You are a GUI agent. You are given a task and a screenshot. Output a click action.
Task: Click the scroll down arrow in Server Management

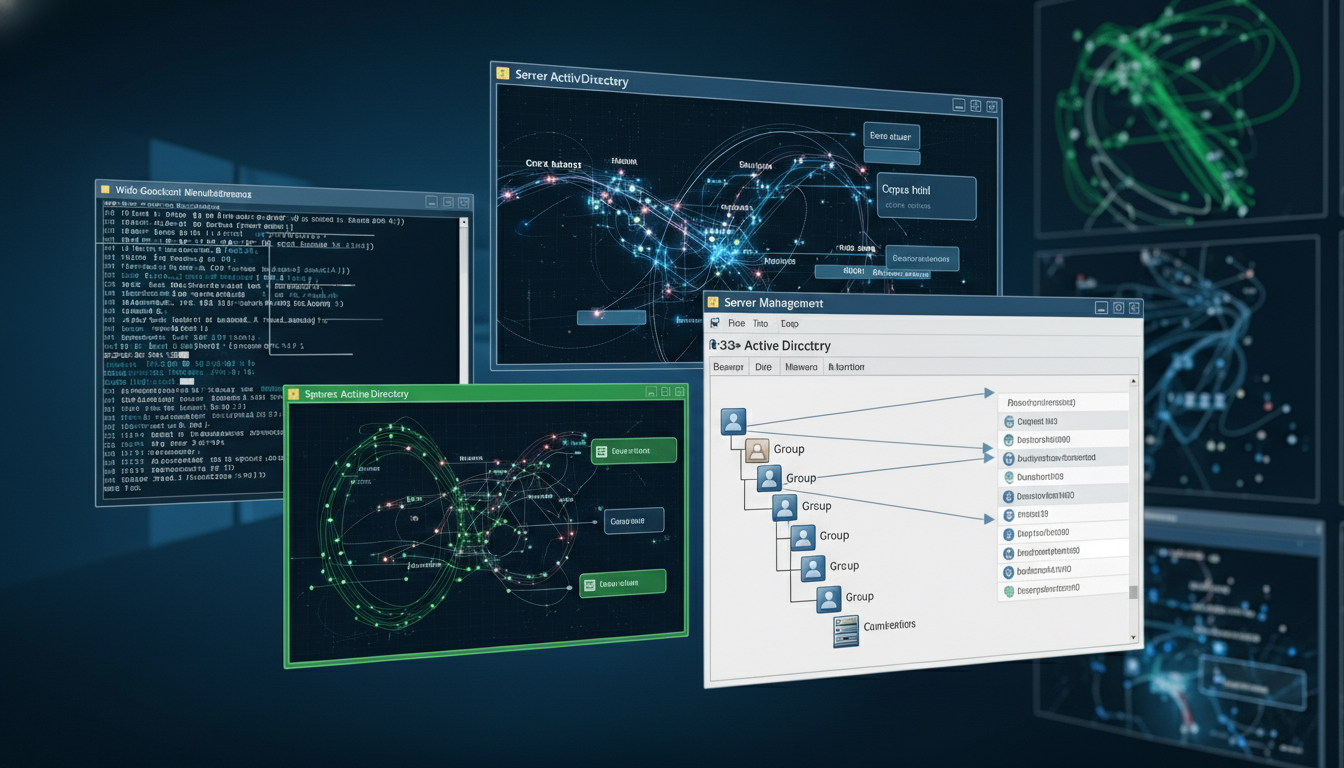(1133, 637)
